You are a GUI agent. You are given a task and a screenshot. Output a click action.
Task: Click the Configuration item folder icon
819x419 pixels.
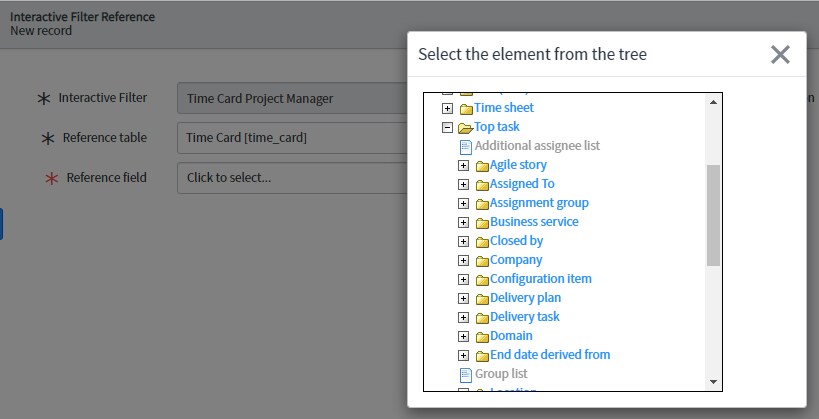(482, 280)
